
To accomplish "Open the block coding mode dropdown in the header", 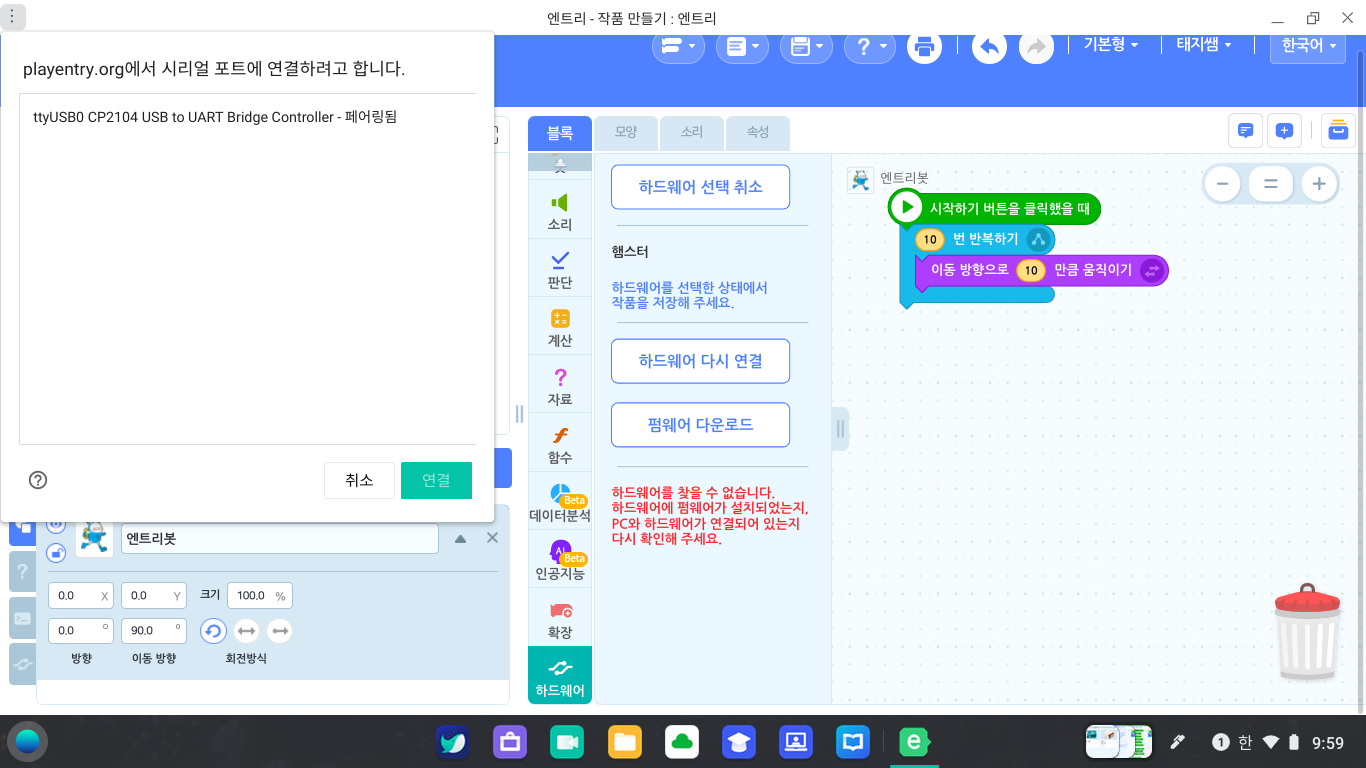I will coord(680,46).
